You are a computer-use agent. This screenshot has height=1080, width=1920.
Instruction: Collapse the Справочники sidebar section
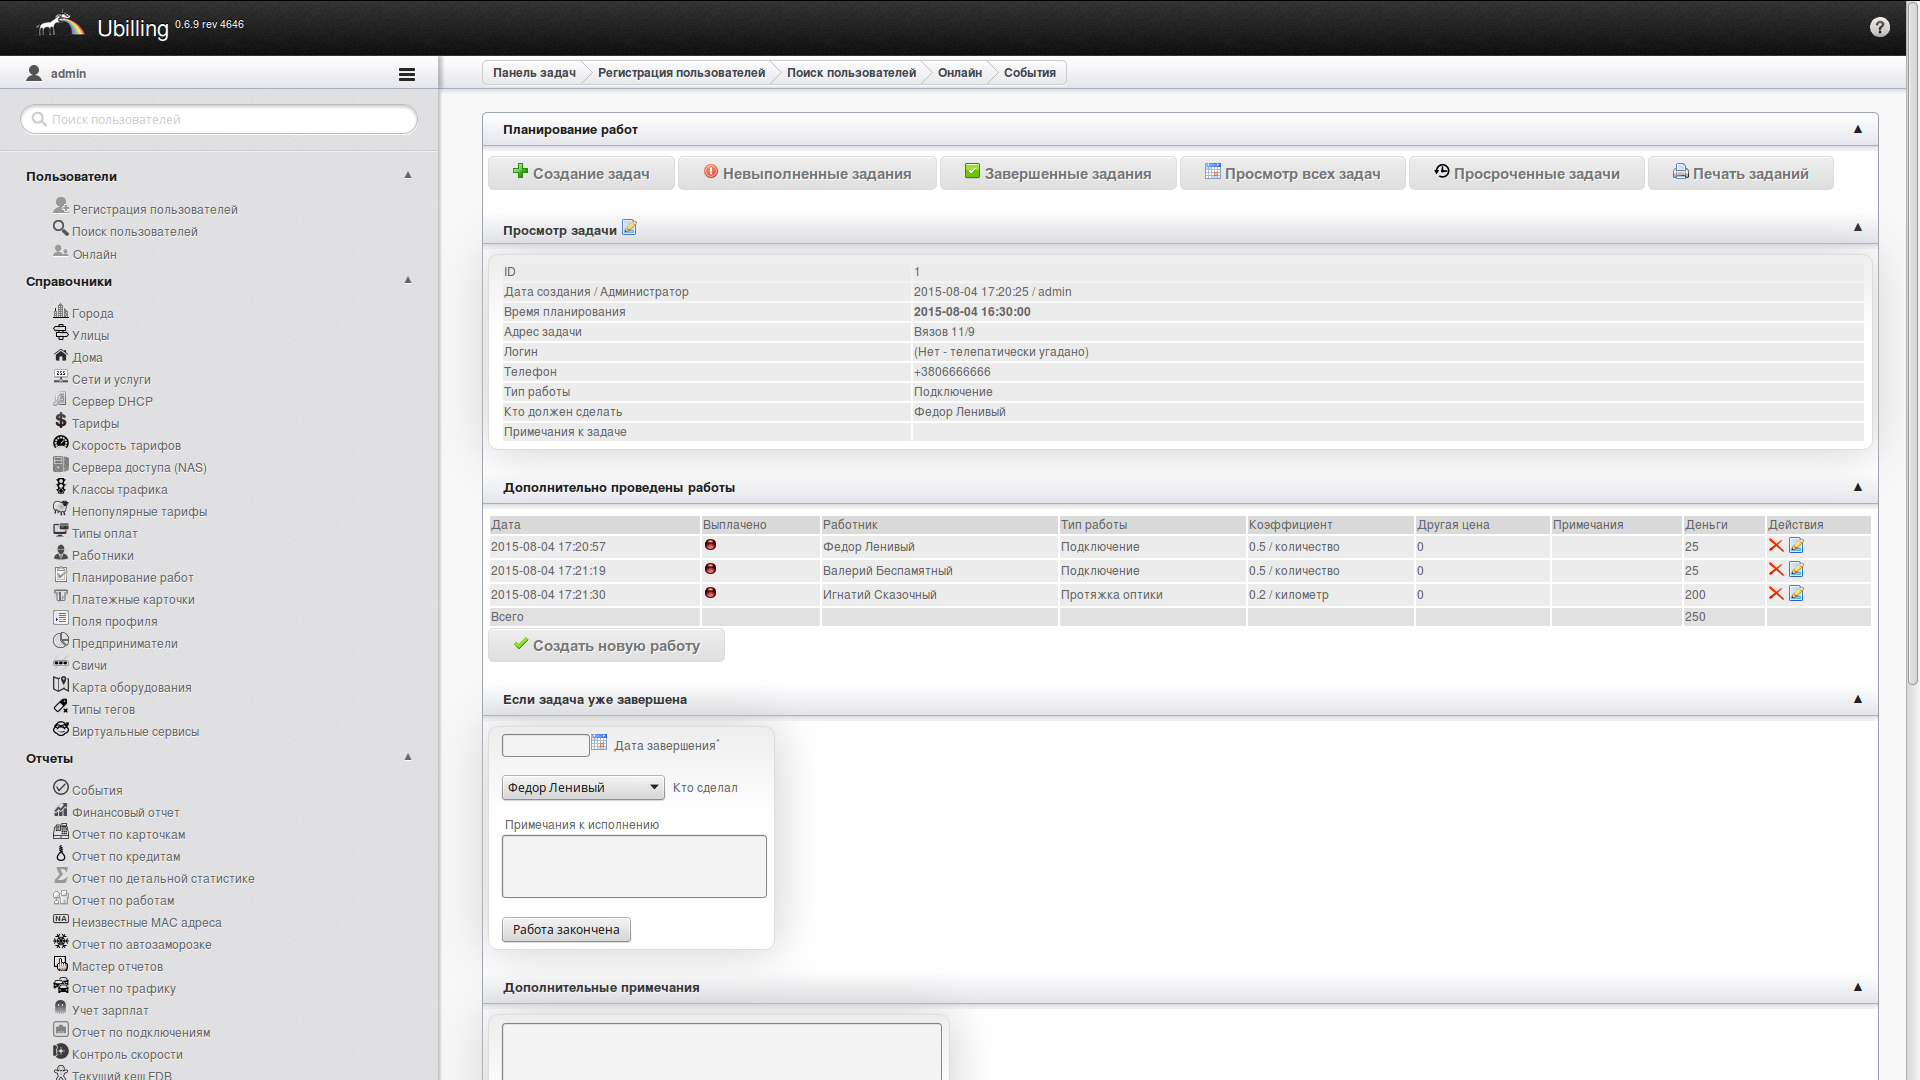[x=408, y=280]
